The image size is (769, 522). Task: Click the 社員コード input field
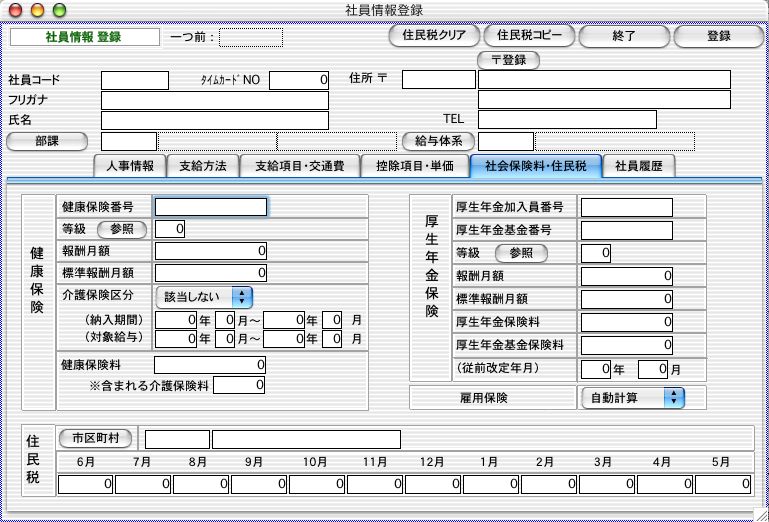(135, 79)
